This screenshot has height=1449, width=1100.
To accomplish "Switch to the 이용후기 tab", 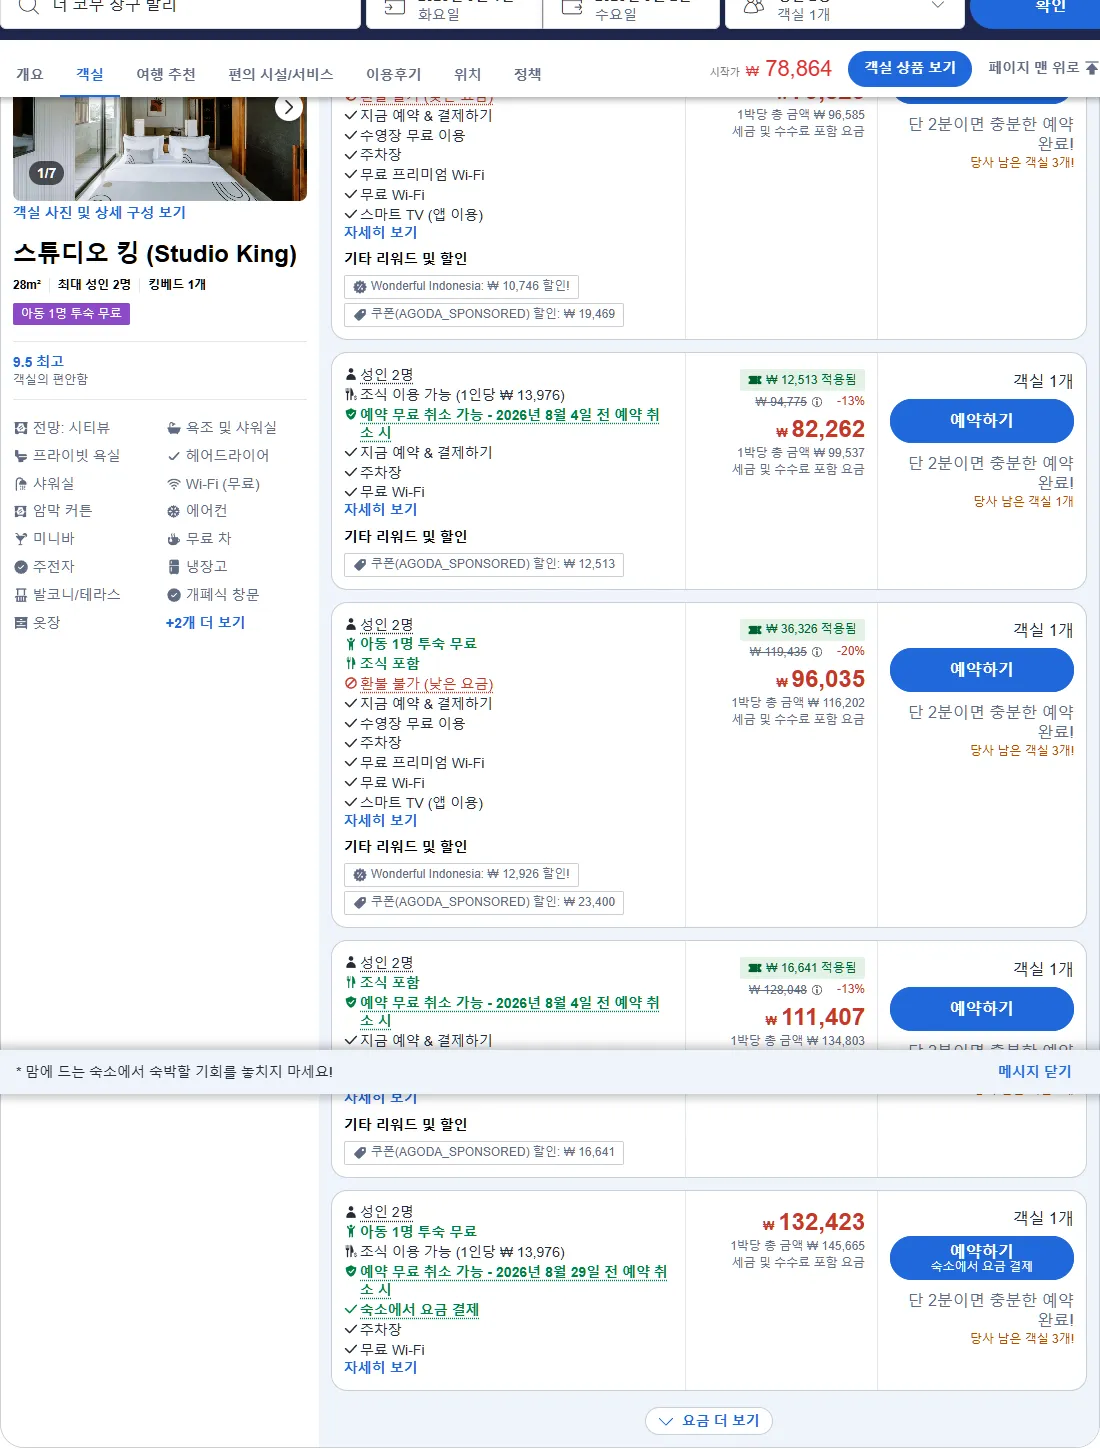I will click(x=393, y=74).
